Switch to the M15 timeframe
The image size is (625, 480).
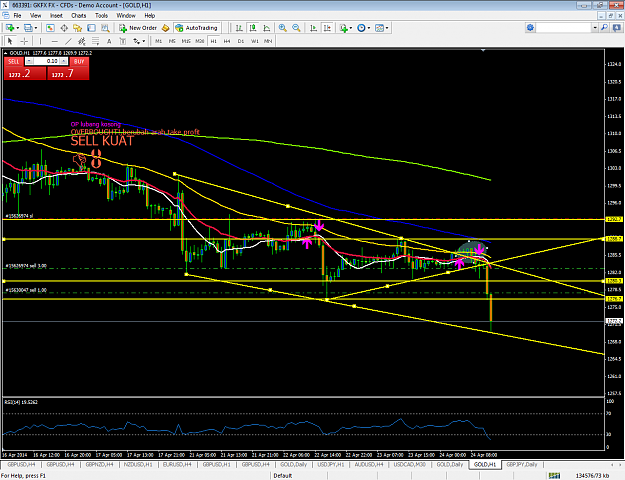[x=186, y=41]
